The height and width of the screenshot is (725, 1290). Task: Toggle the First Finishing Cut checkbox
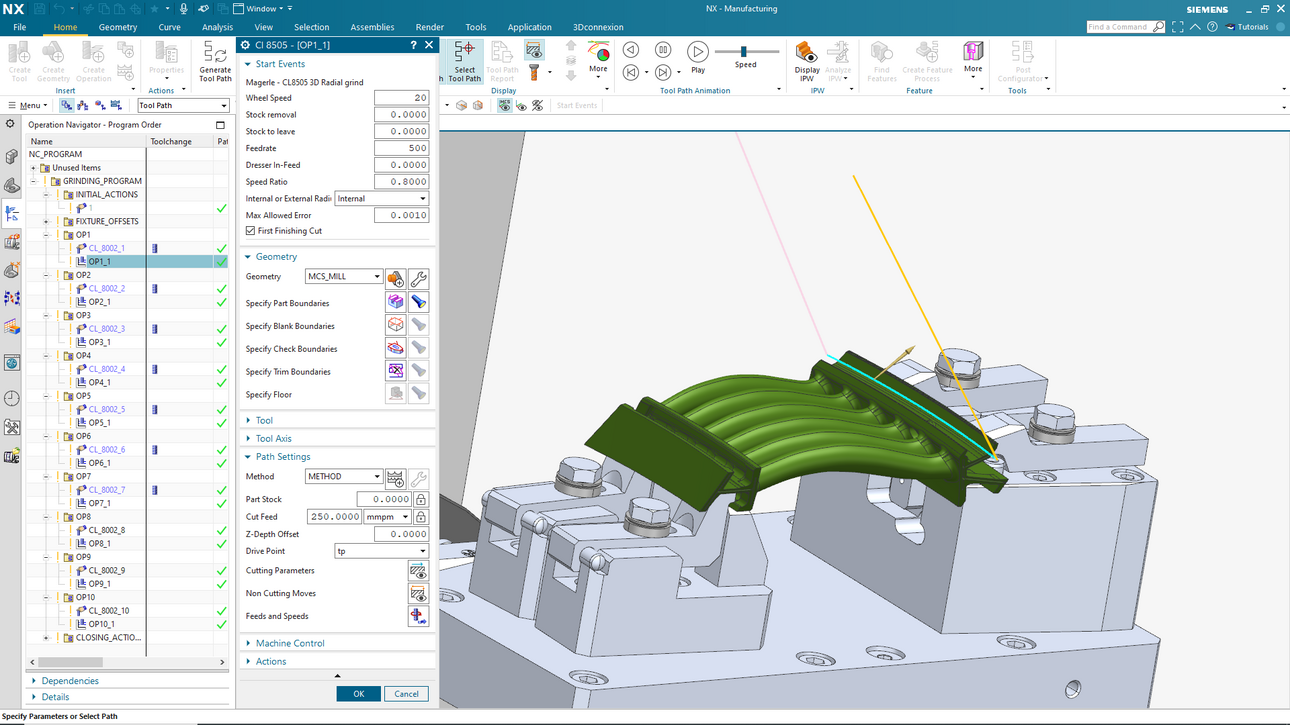click(251, 231)
